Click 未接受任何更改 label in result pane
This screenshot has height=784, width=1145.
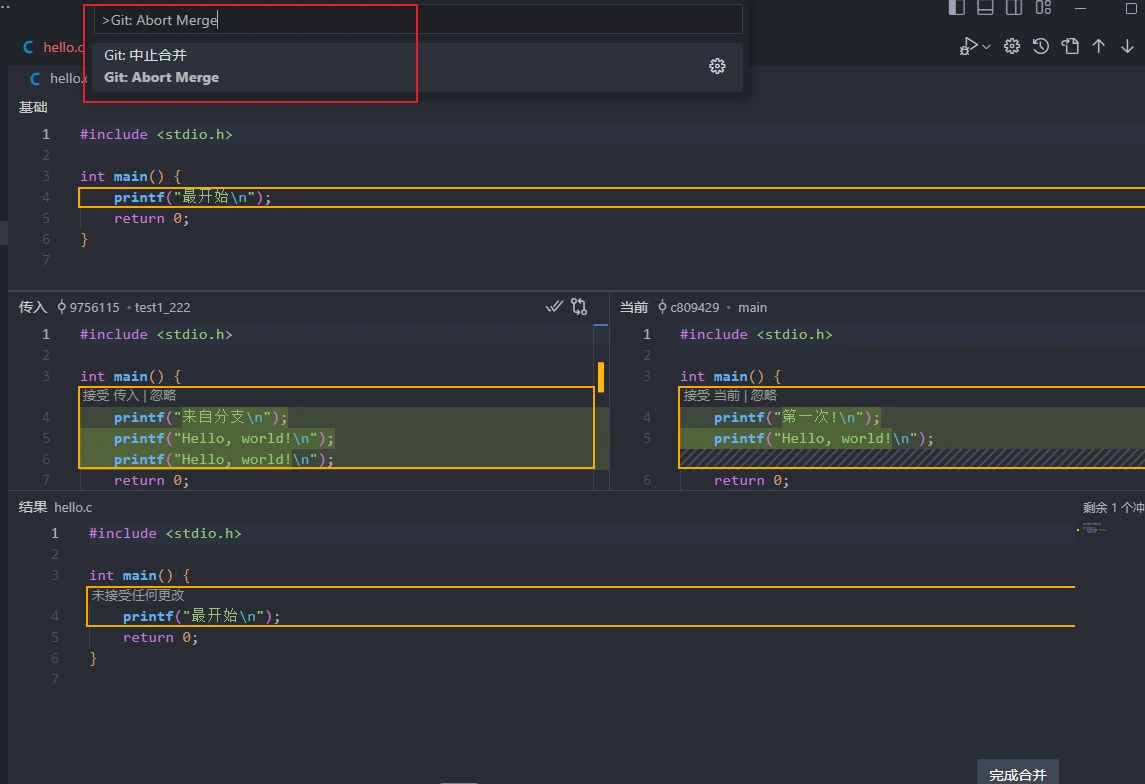click(138, 596)
